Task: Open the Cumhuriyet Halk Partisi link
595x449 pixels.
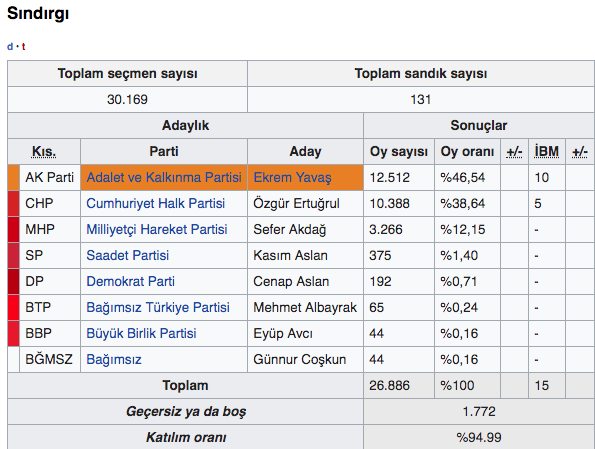Action: tap(156, 203)
